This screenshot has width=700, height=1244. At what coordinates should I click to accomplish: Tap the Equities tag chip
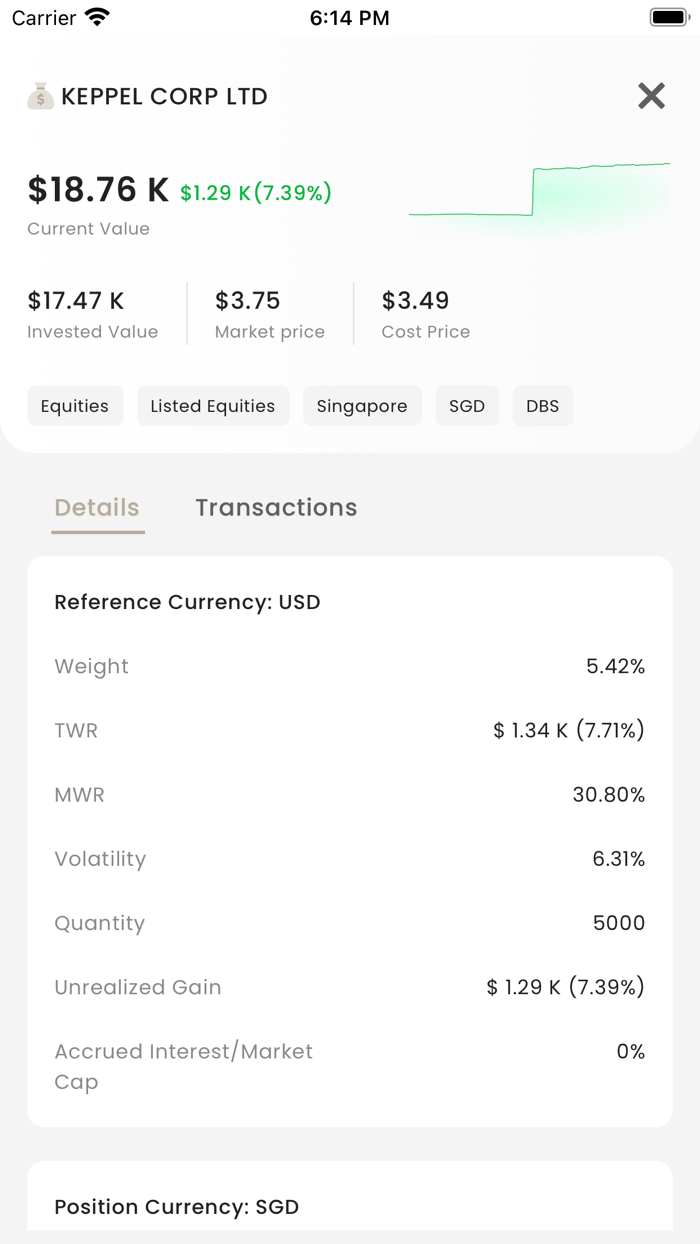pos(75,406)
